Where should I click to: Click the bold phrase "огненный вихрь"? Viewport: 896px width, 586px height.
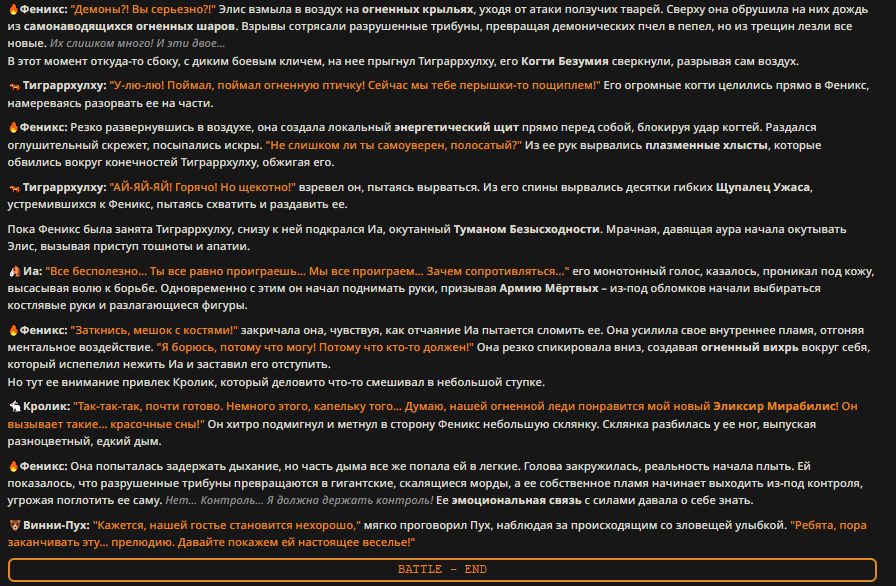pos(750,347)
